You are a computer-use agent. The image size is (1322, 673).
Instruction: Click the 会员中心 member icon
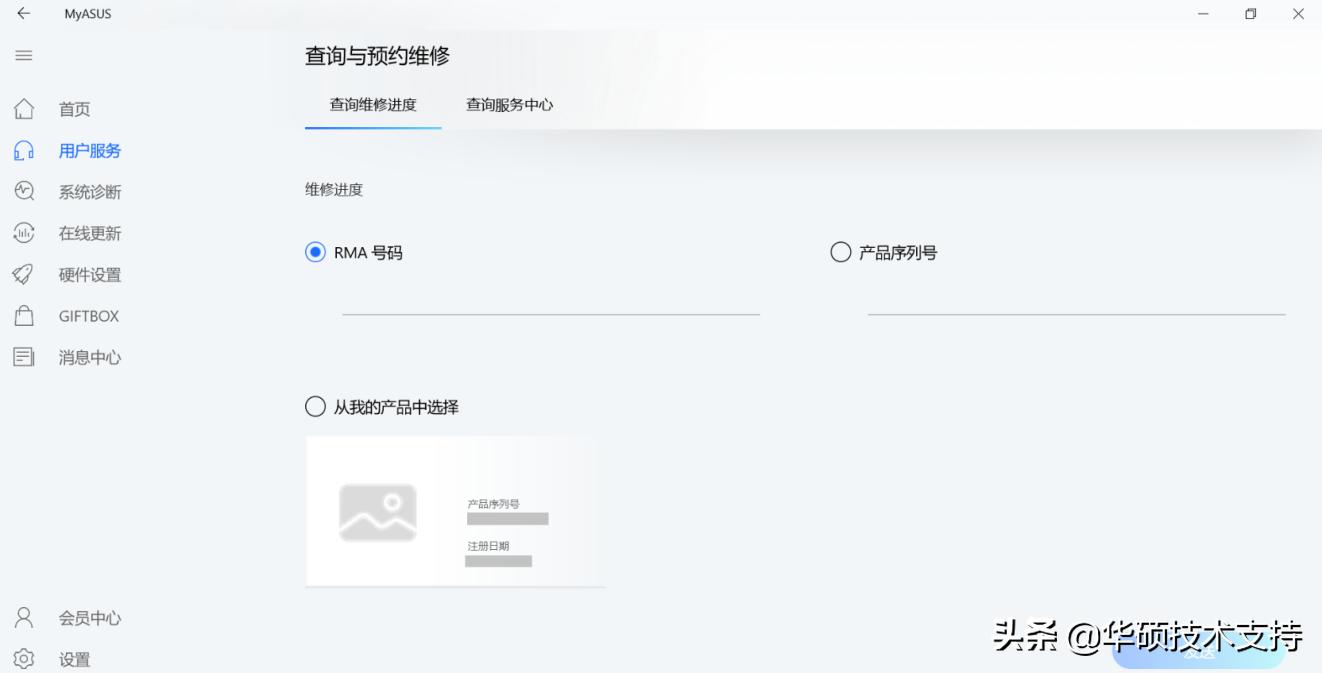[x=24, y=617]
